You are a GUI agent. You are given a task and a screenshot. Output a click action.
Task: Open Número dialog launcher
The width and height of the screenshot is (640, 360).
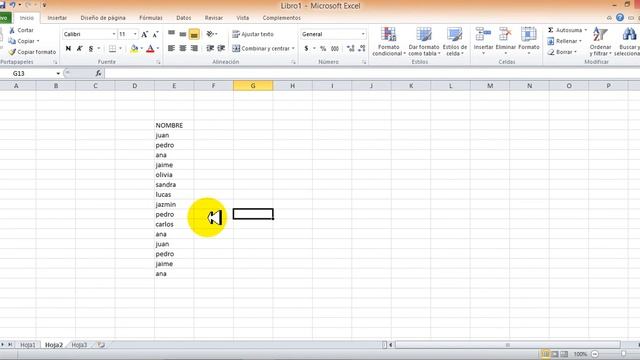pyautogui.click(x=364, y=62)
